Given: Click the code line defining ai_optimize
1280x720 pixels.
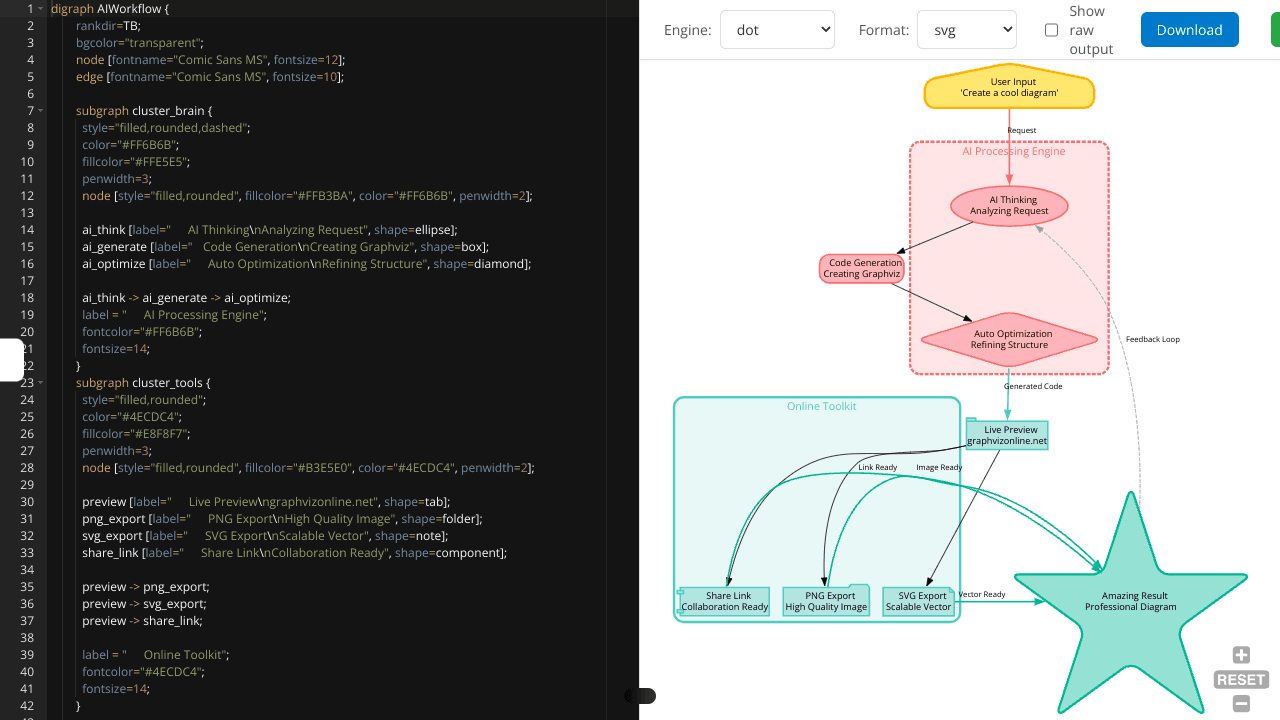Looking at the screenshot, I should pyautogui.click(x=306, y=264).
